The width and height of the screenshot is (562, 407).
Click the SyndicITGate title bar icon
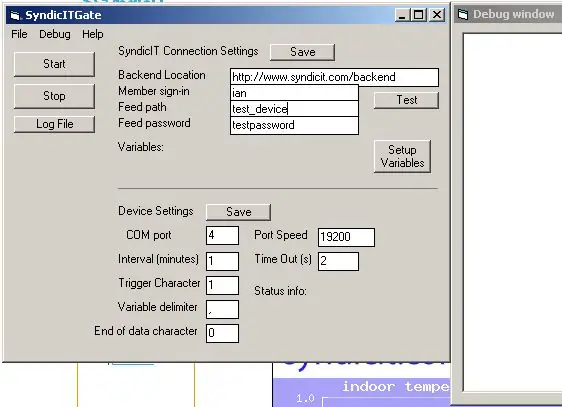tap(15, 15)
